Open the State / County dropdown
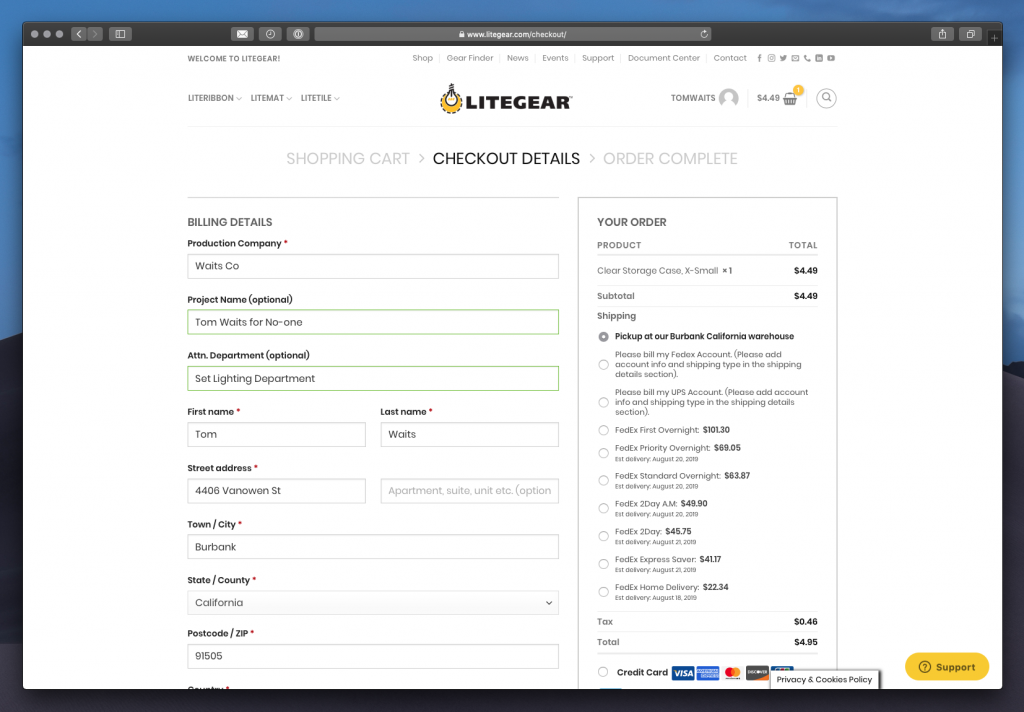This screenshot has height=712, width=1024. tap(373, 603)
